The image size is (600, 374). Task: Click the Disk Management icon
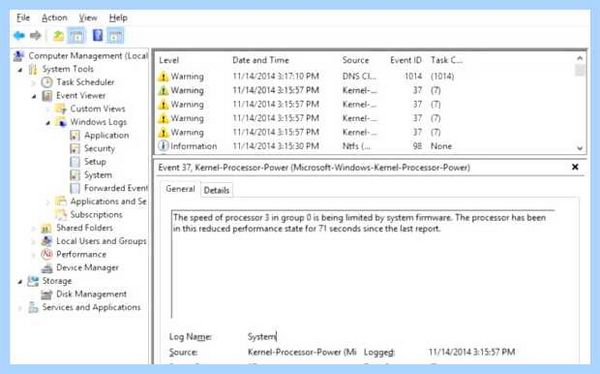coord(47,294)
